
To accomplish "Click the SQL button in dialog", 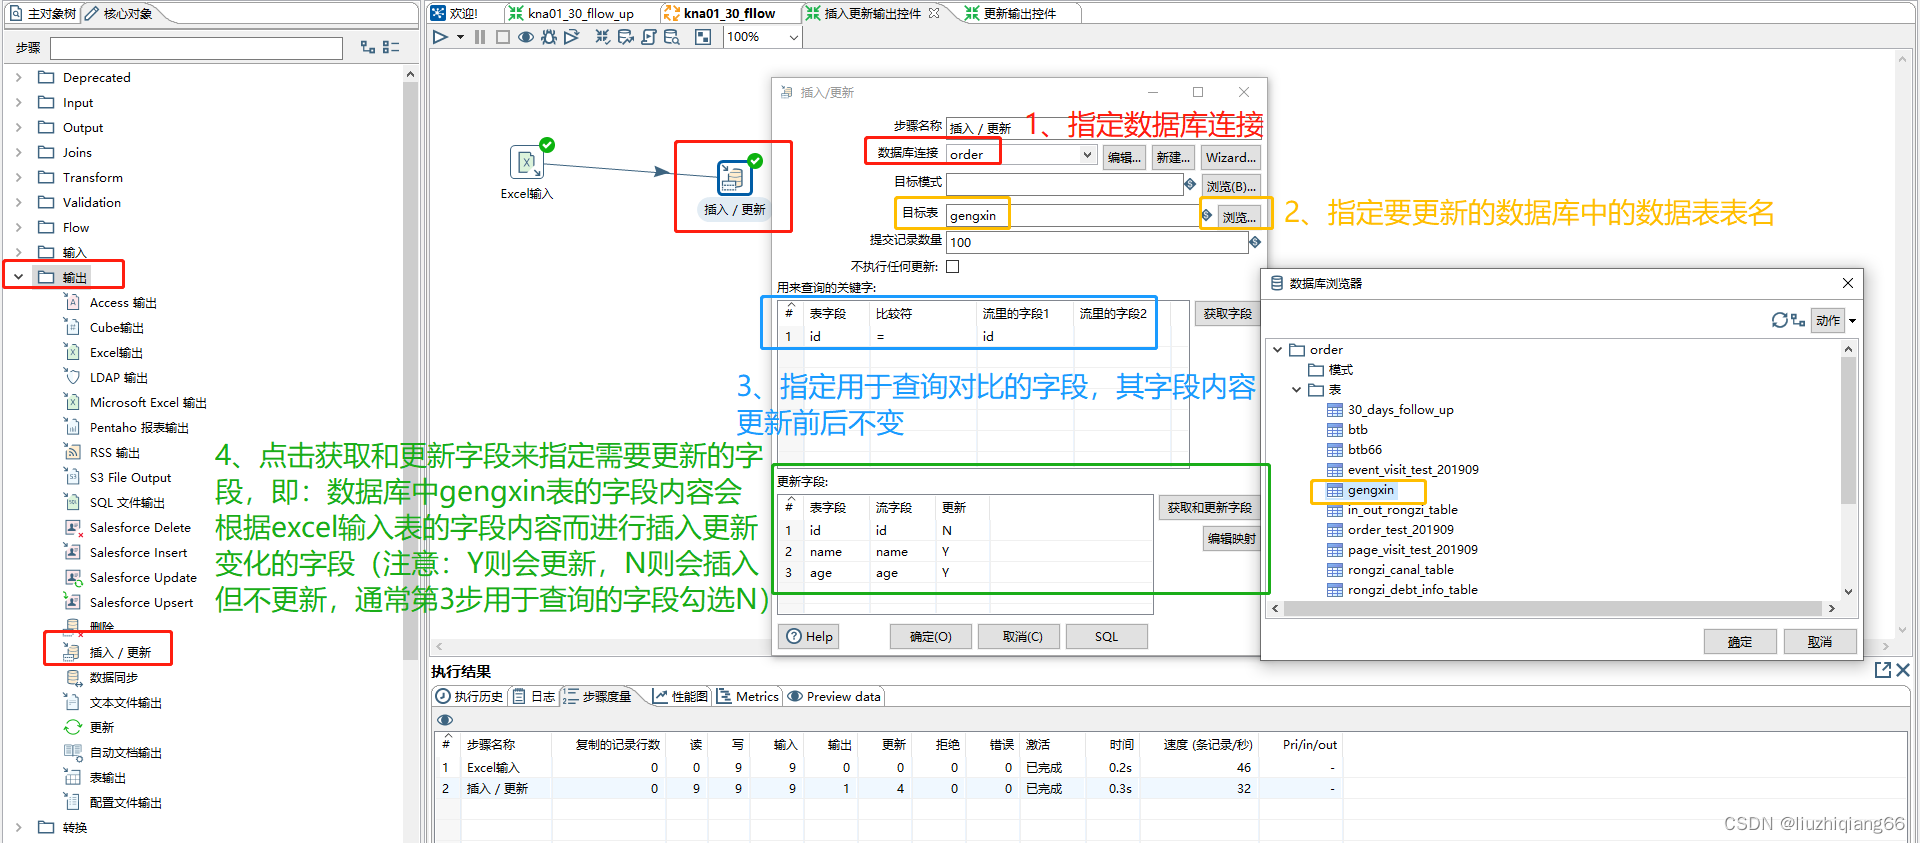I will click(1106, 636).
